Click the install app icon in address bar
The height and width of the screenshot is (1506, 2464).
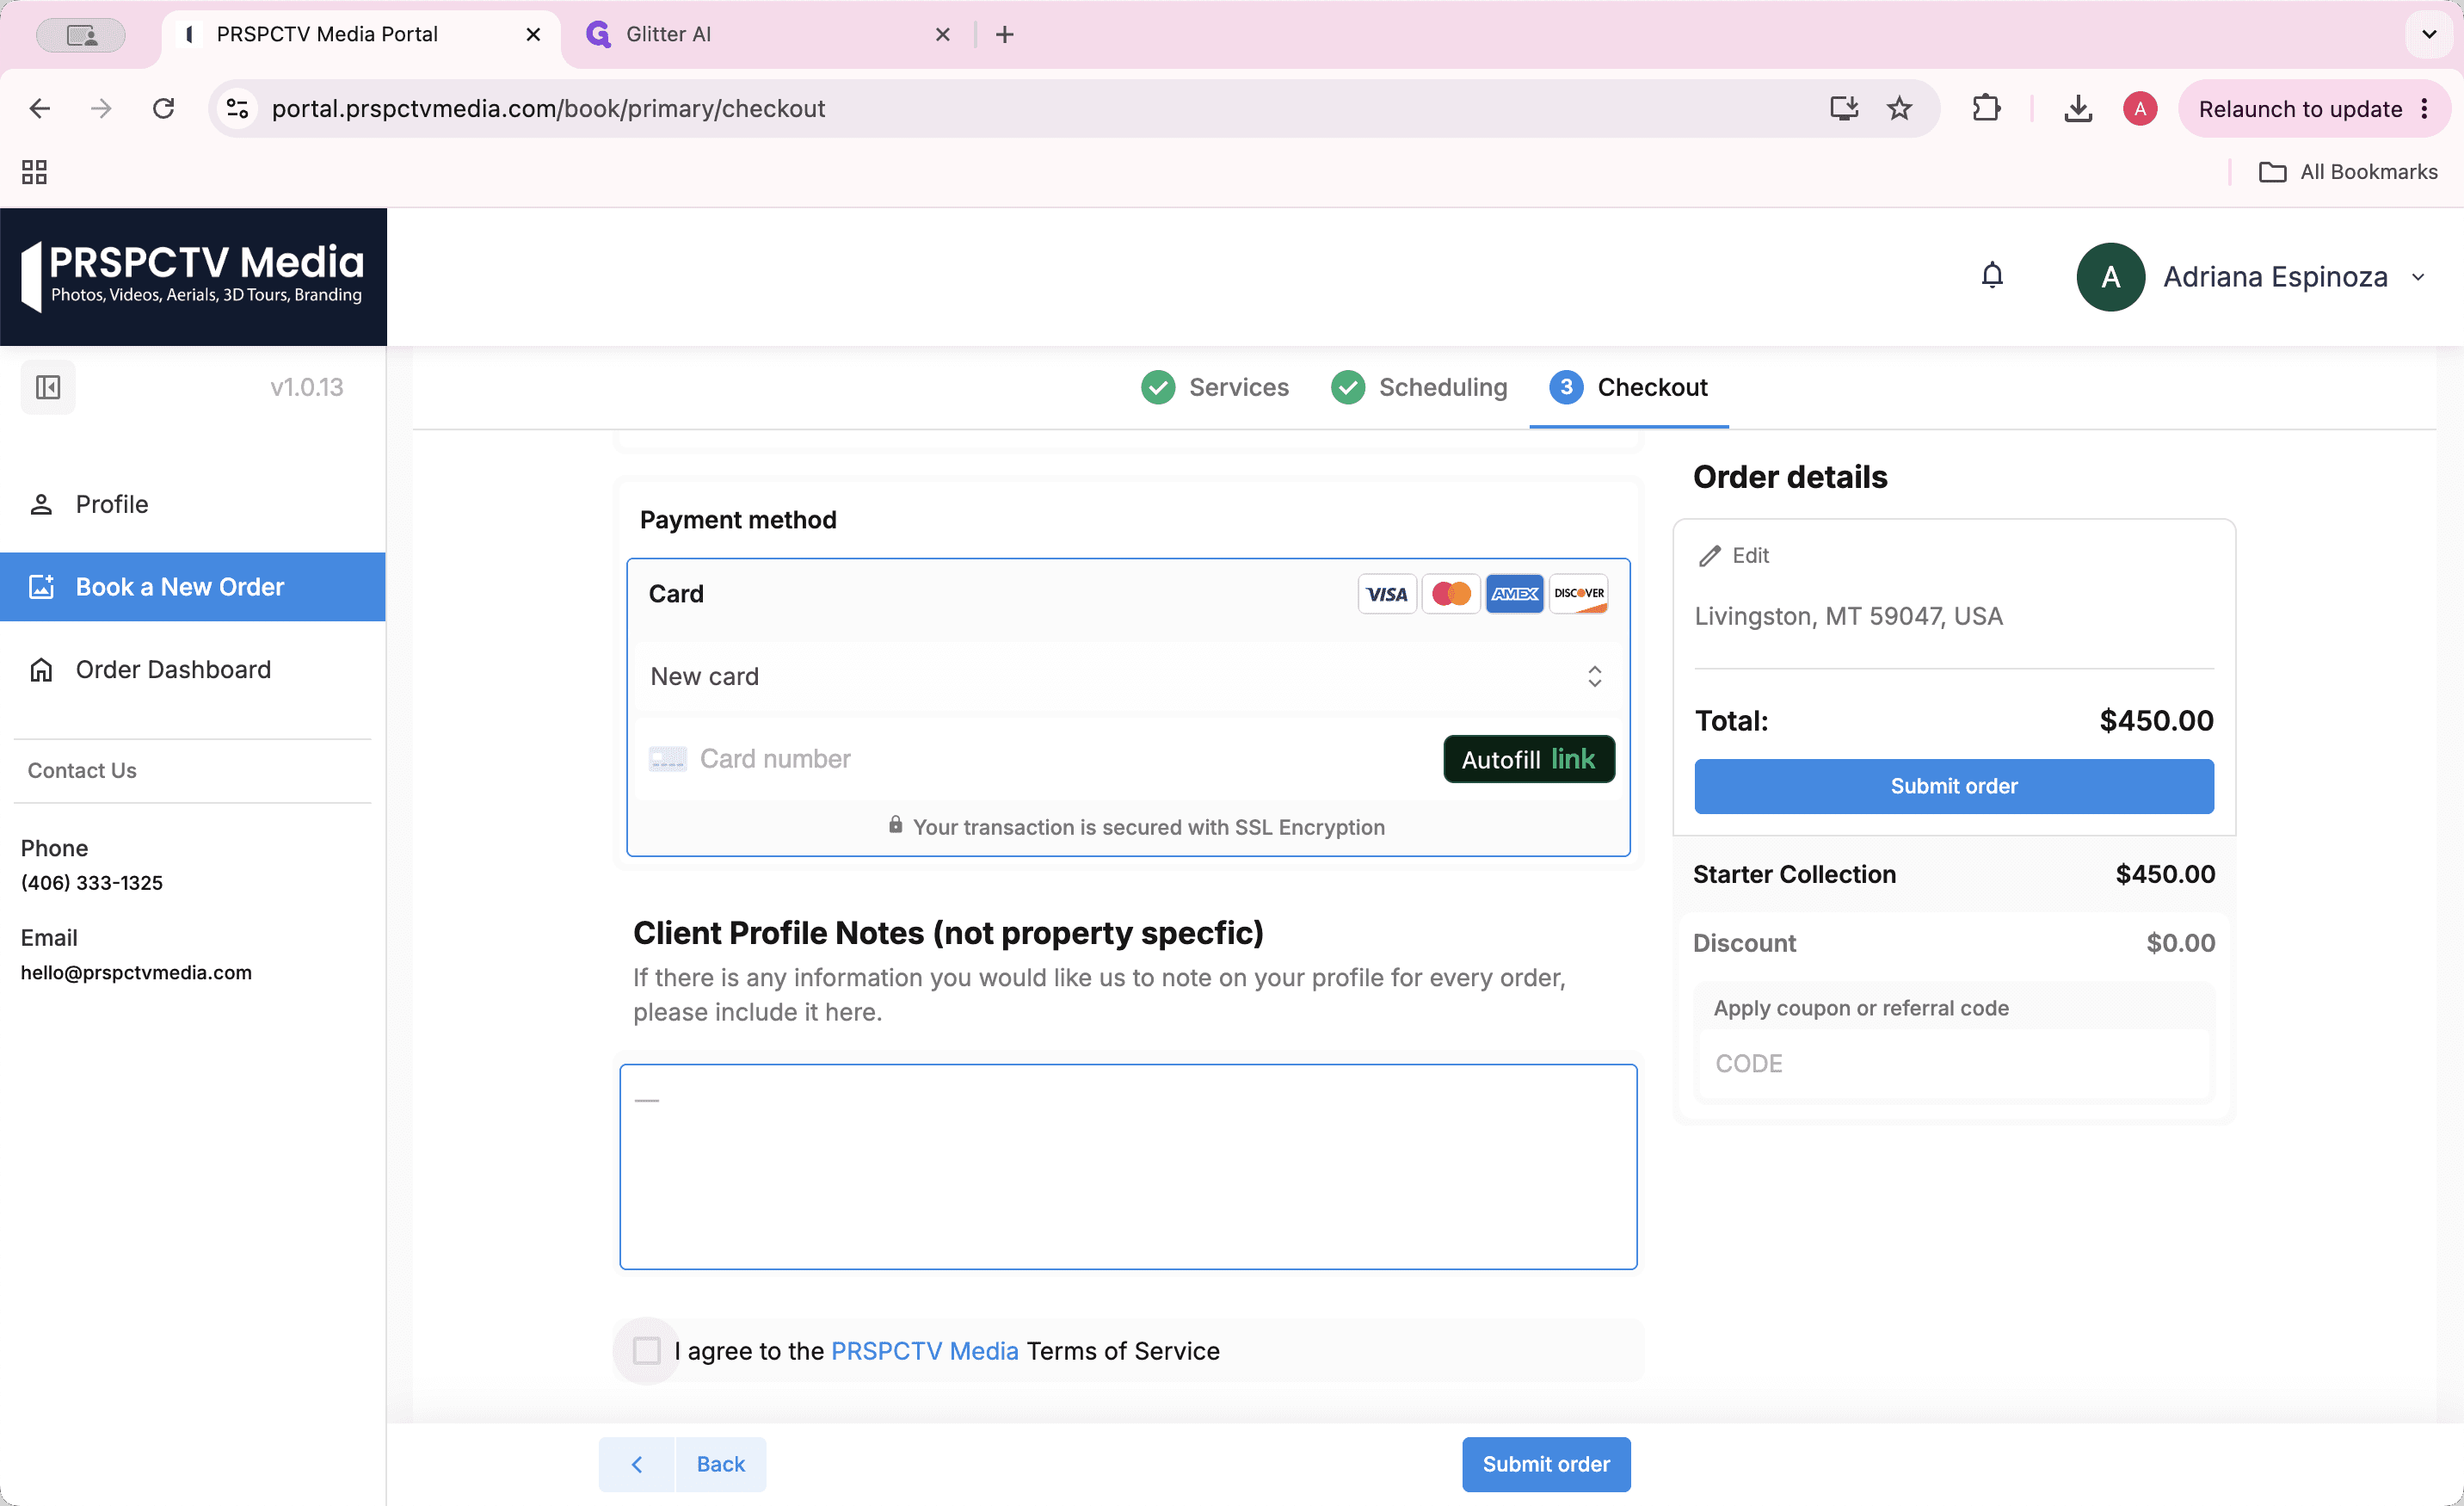pyautogui.click(x=1844, y=108)
